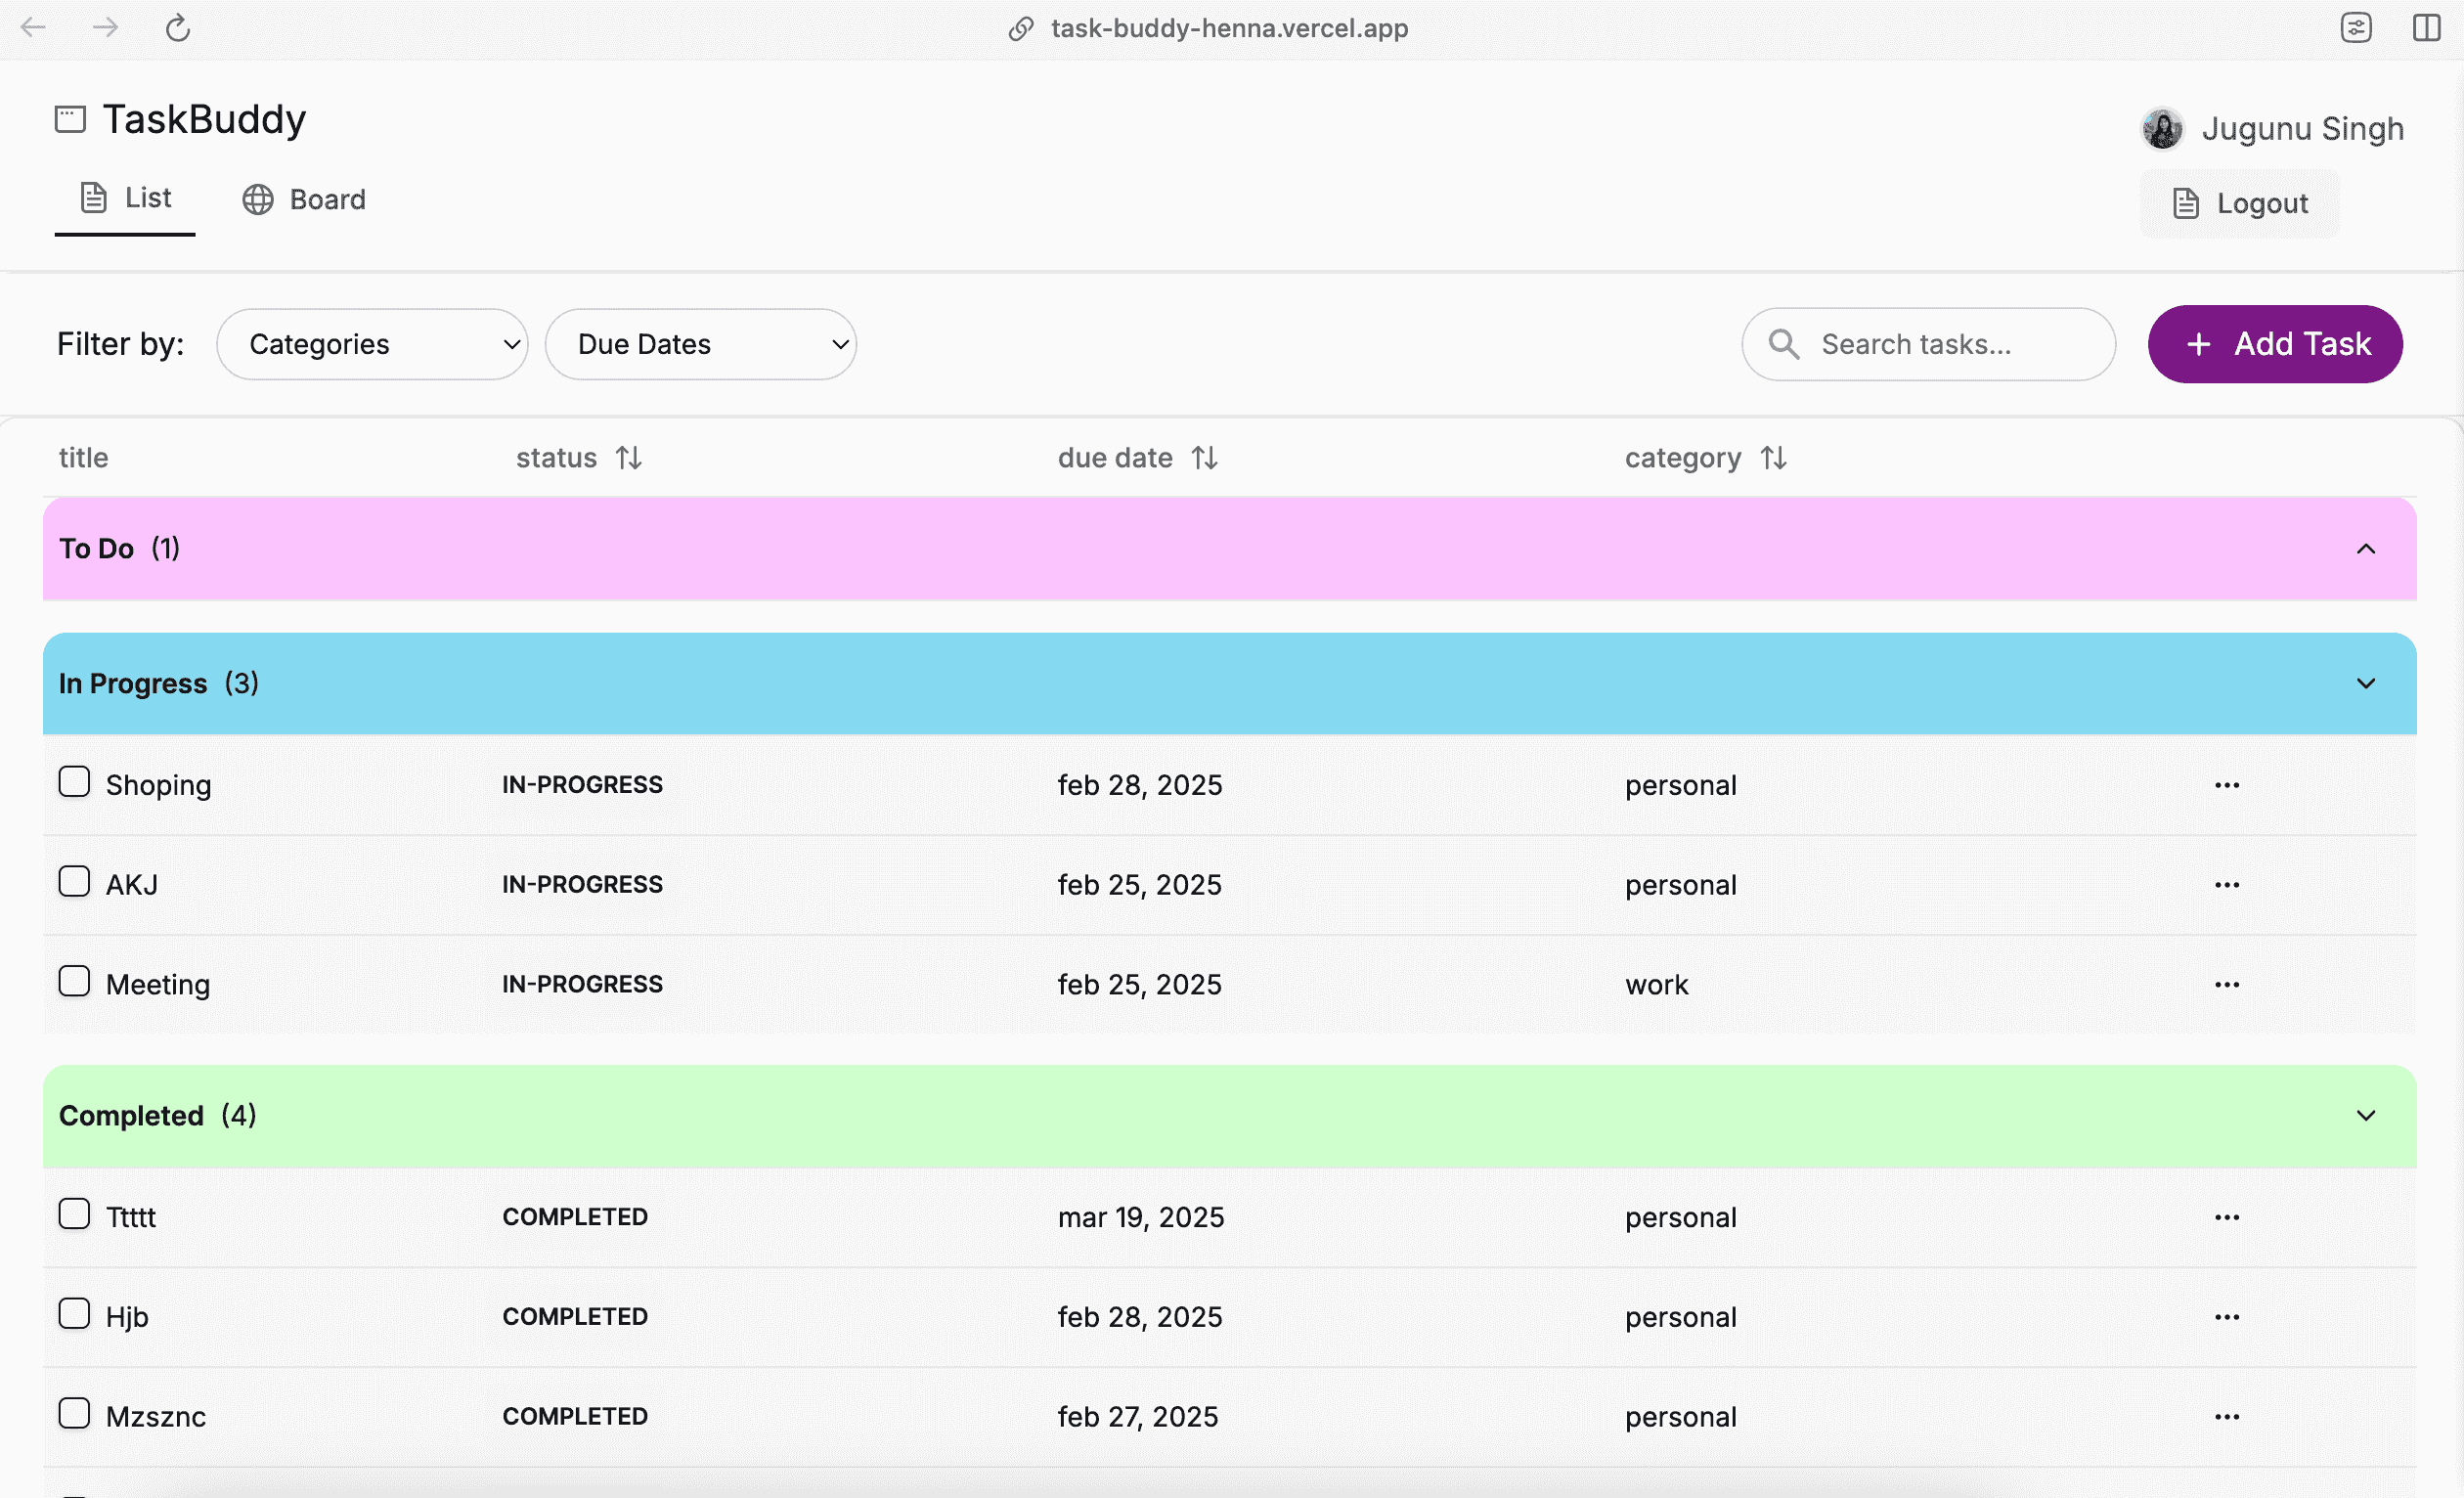
Task: Check the AKJ task checkbox
Action: click(x=74, y=882)
